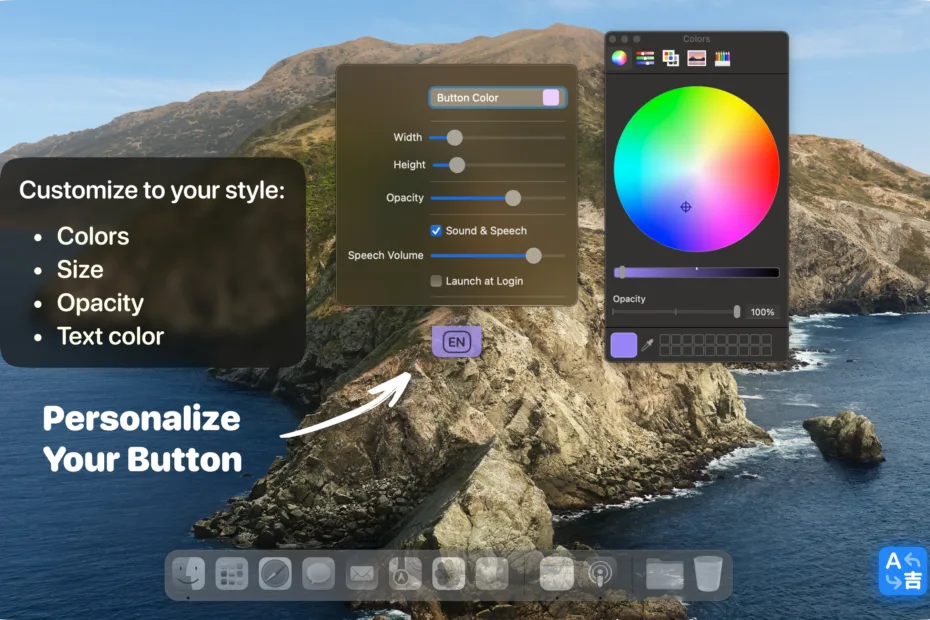The height and width of the screenshot is (620, 930).
Task: Click the Colors window title
Action: [x=696, y=39]
